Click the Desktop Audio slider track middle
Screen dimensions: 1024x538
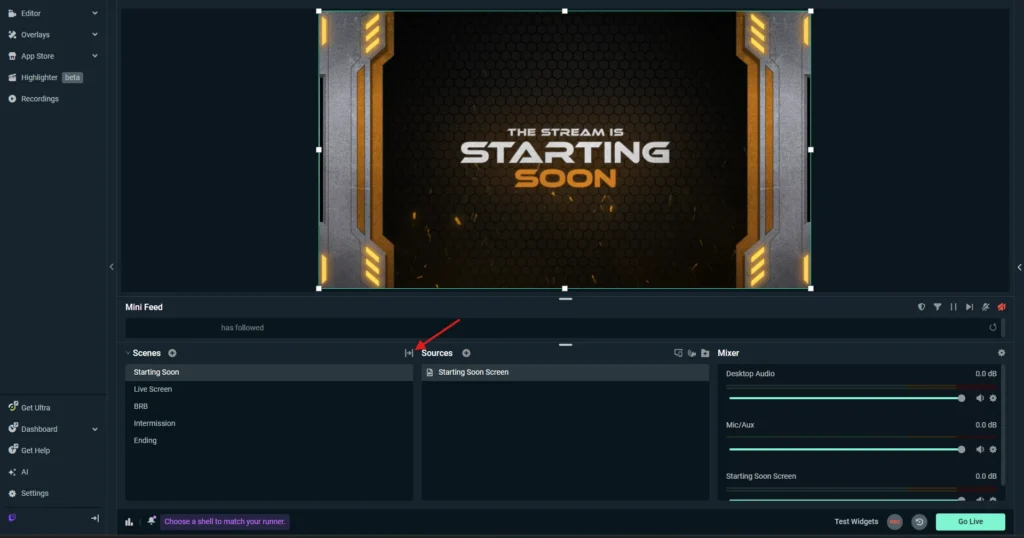(845, 398)
